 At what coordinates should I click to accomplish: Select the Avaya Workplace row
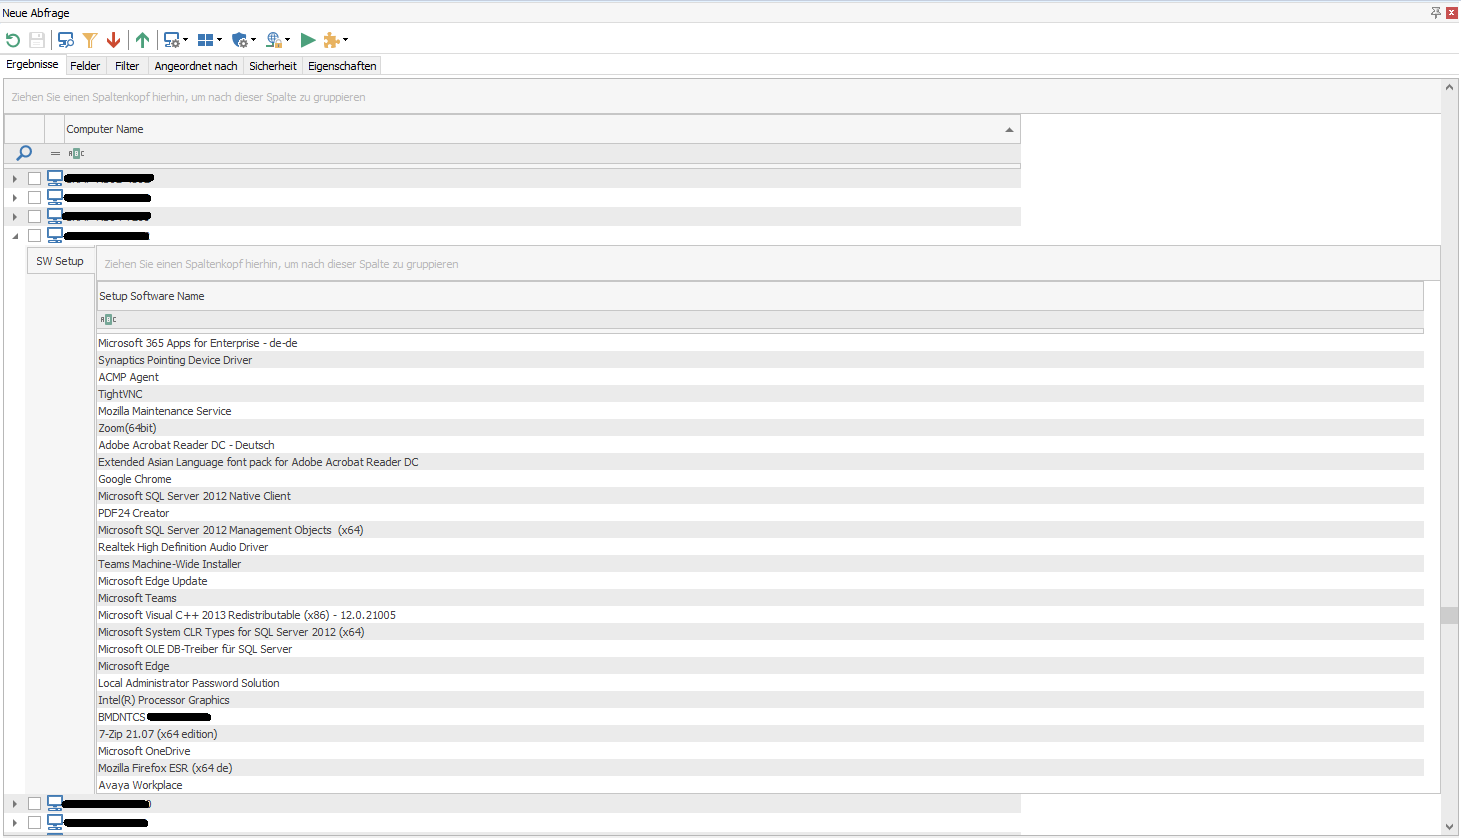pos(760,785)
